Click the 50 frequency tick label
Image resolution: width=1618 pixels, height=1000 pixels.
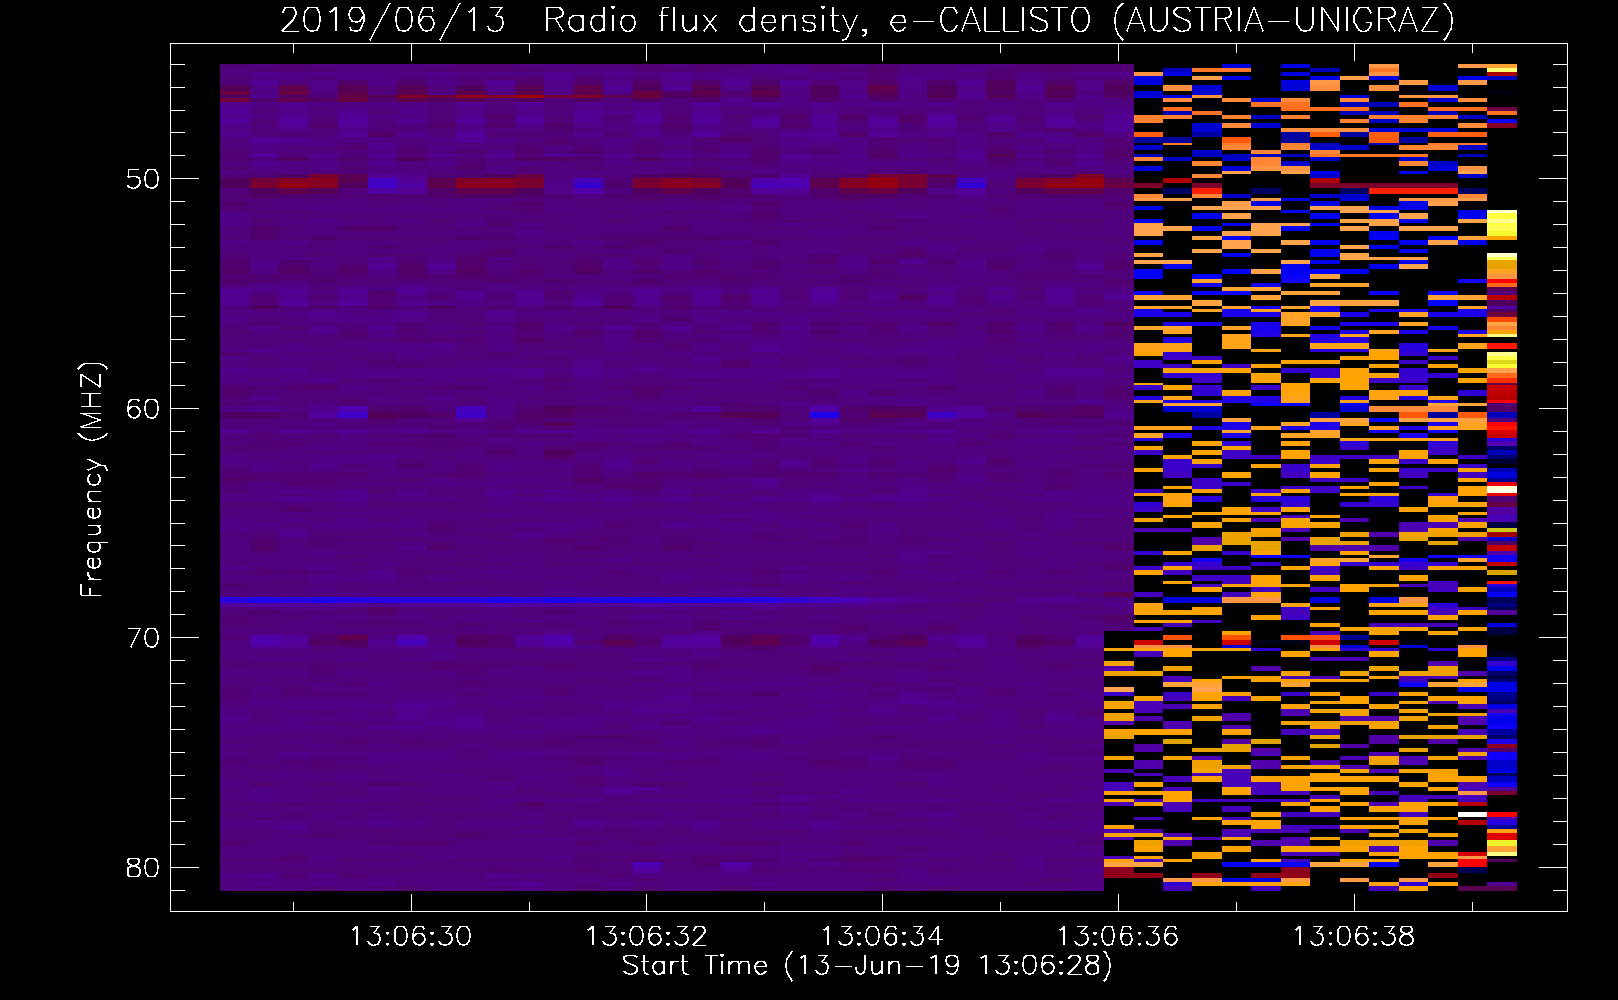tap(143, 179)
